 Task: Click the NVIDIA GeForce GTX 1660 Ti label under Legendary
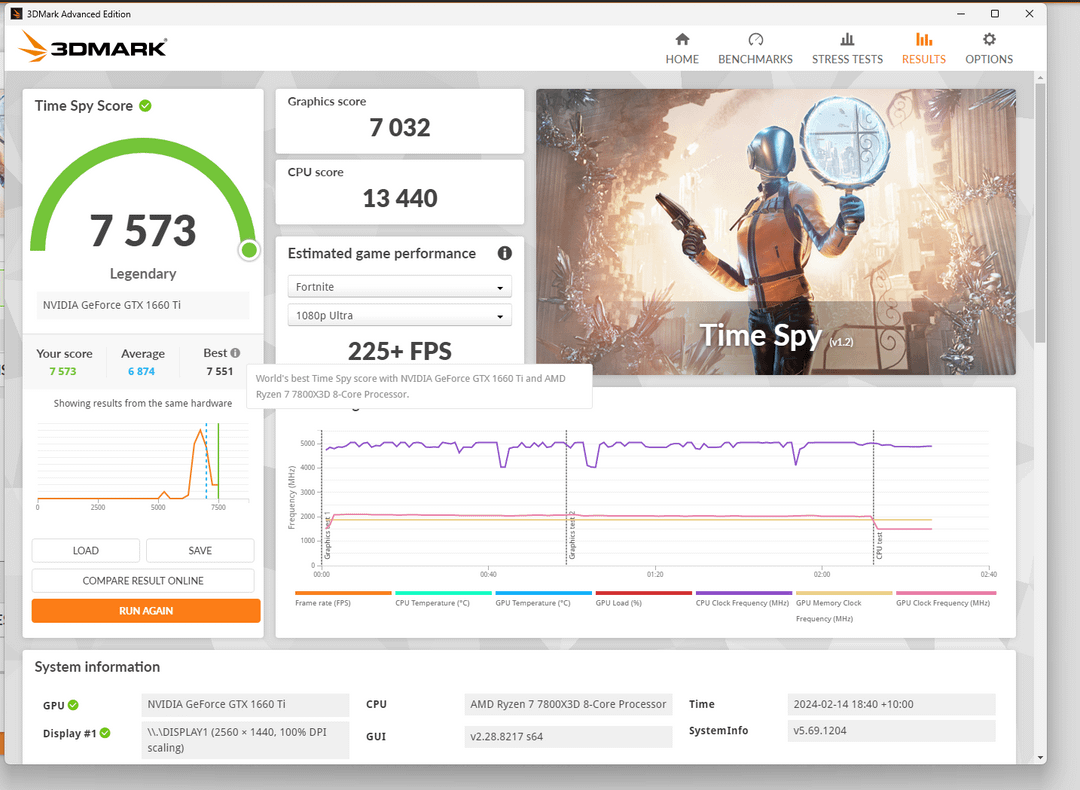[143, 305]
